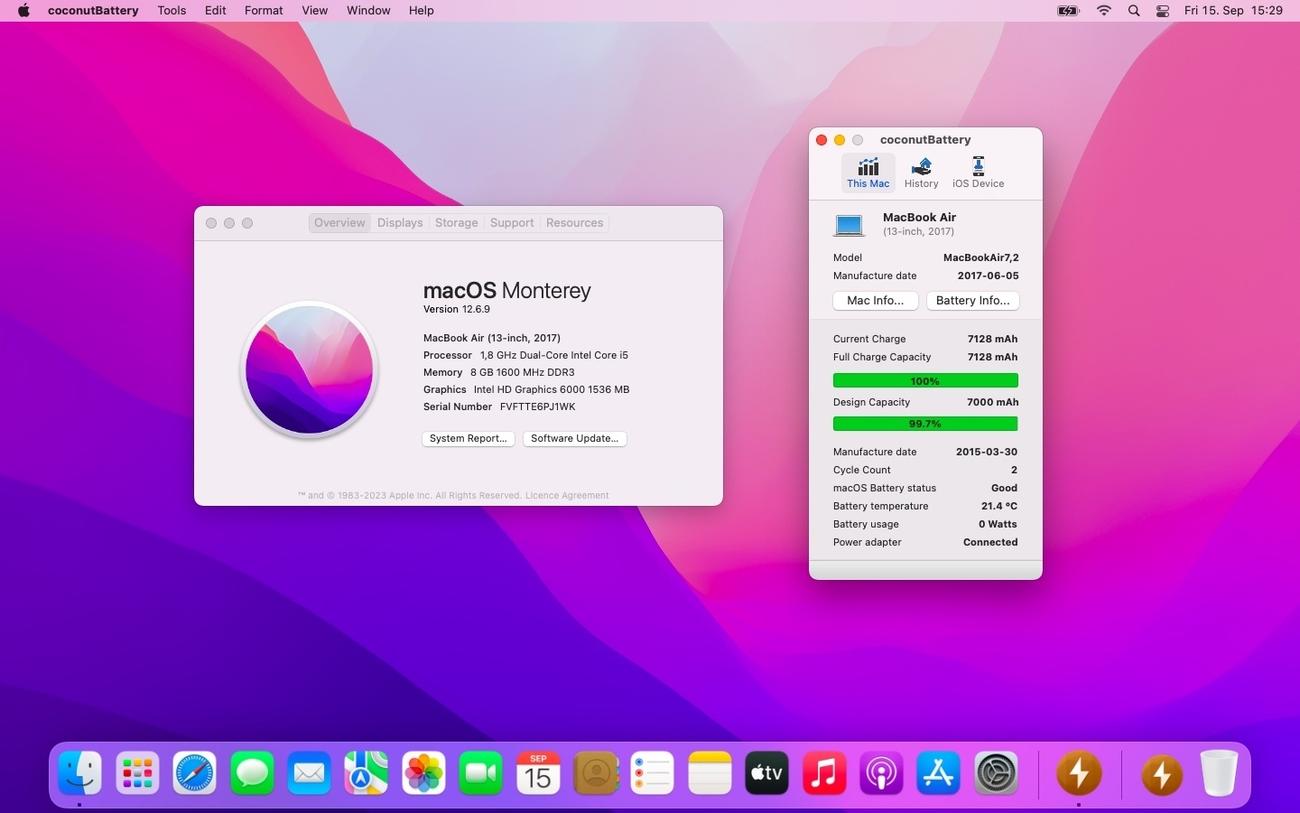The width and height of the screenshot is (1300, 813).
Task: Open the View menu
Action: point(315,10)
